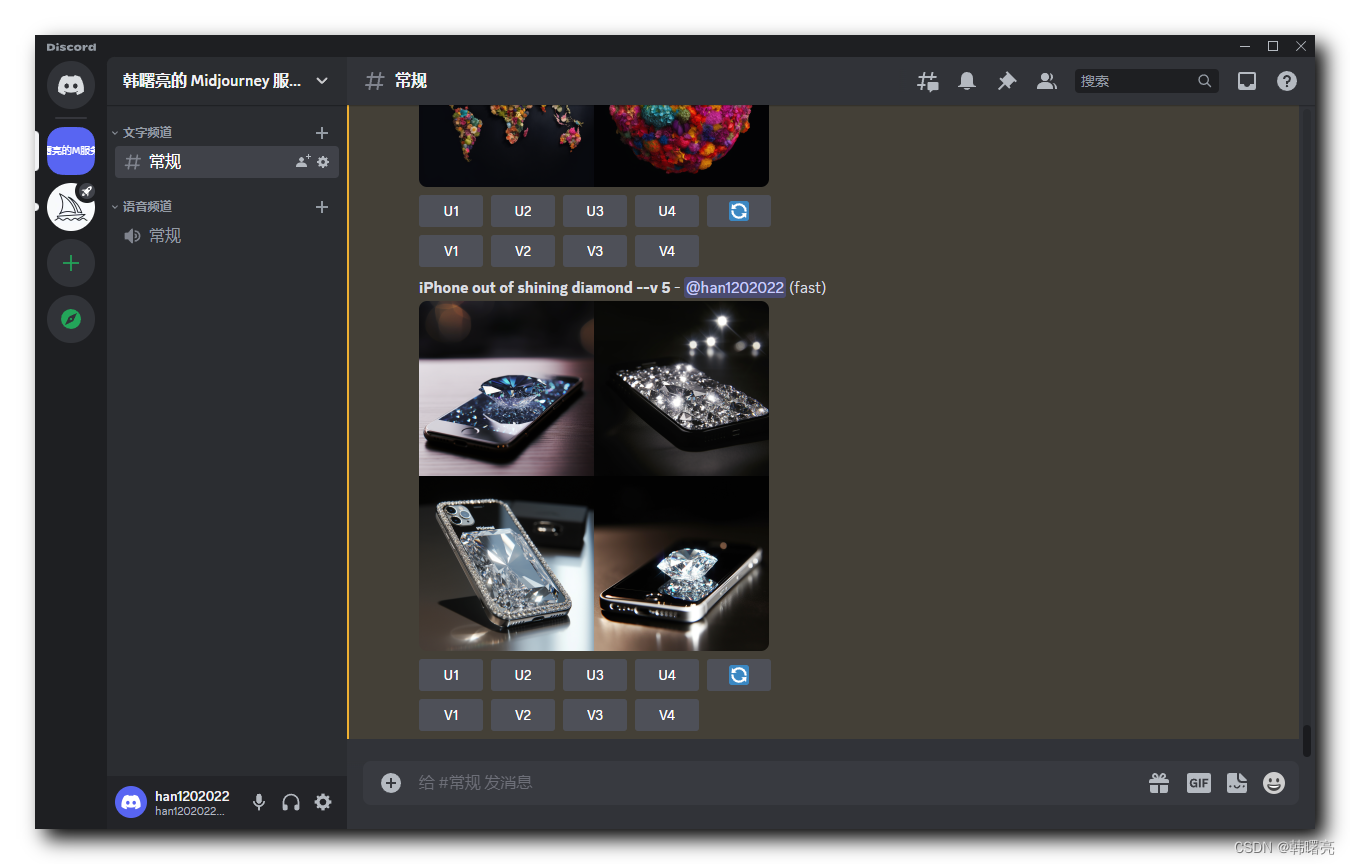The image size is (1350, 864).
Task: Explore discoverable servers compass icon
Action: tap(71, 319)
